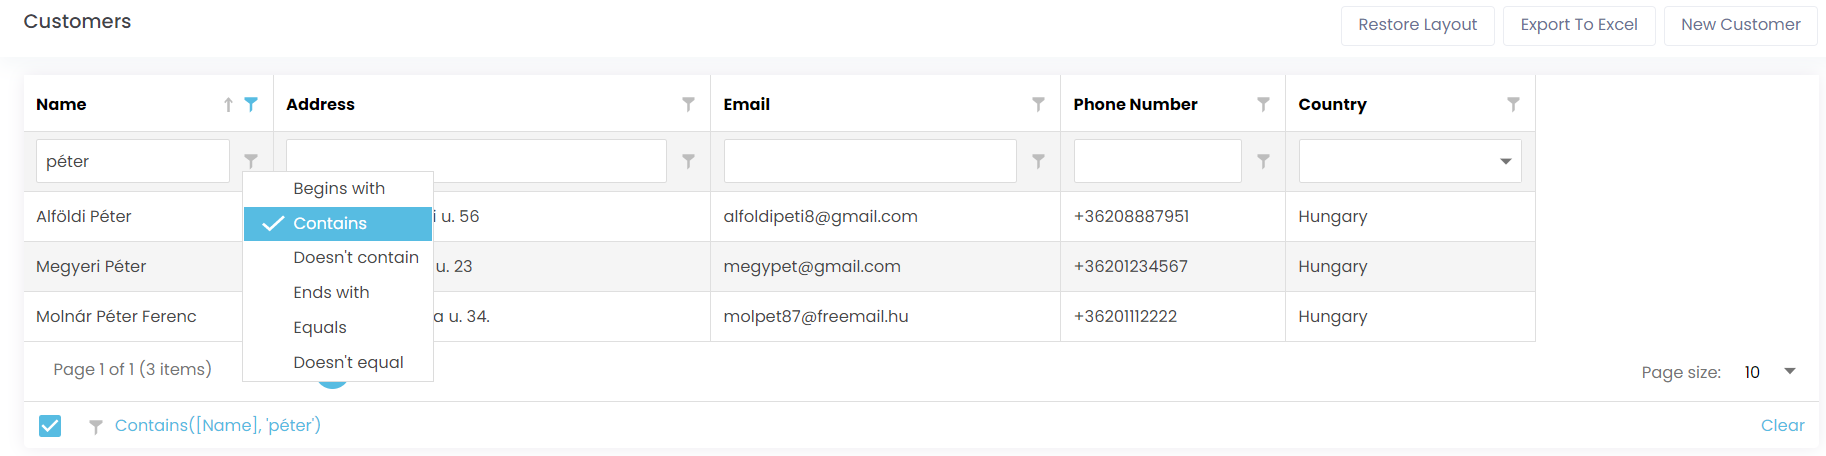Open filter condition menu for Phone Number row
The width and height of the screenshot is (1826, 456).
(1263, 161)
